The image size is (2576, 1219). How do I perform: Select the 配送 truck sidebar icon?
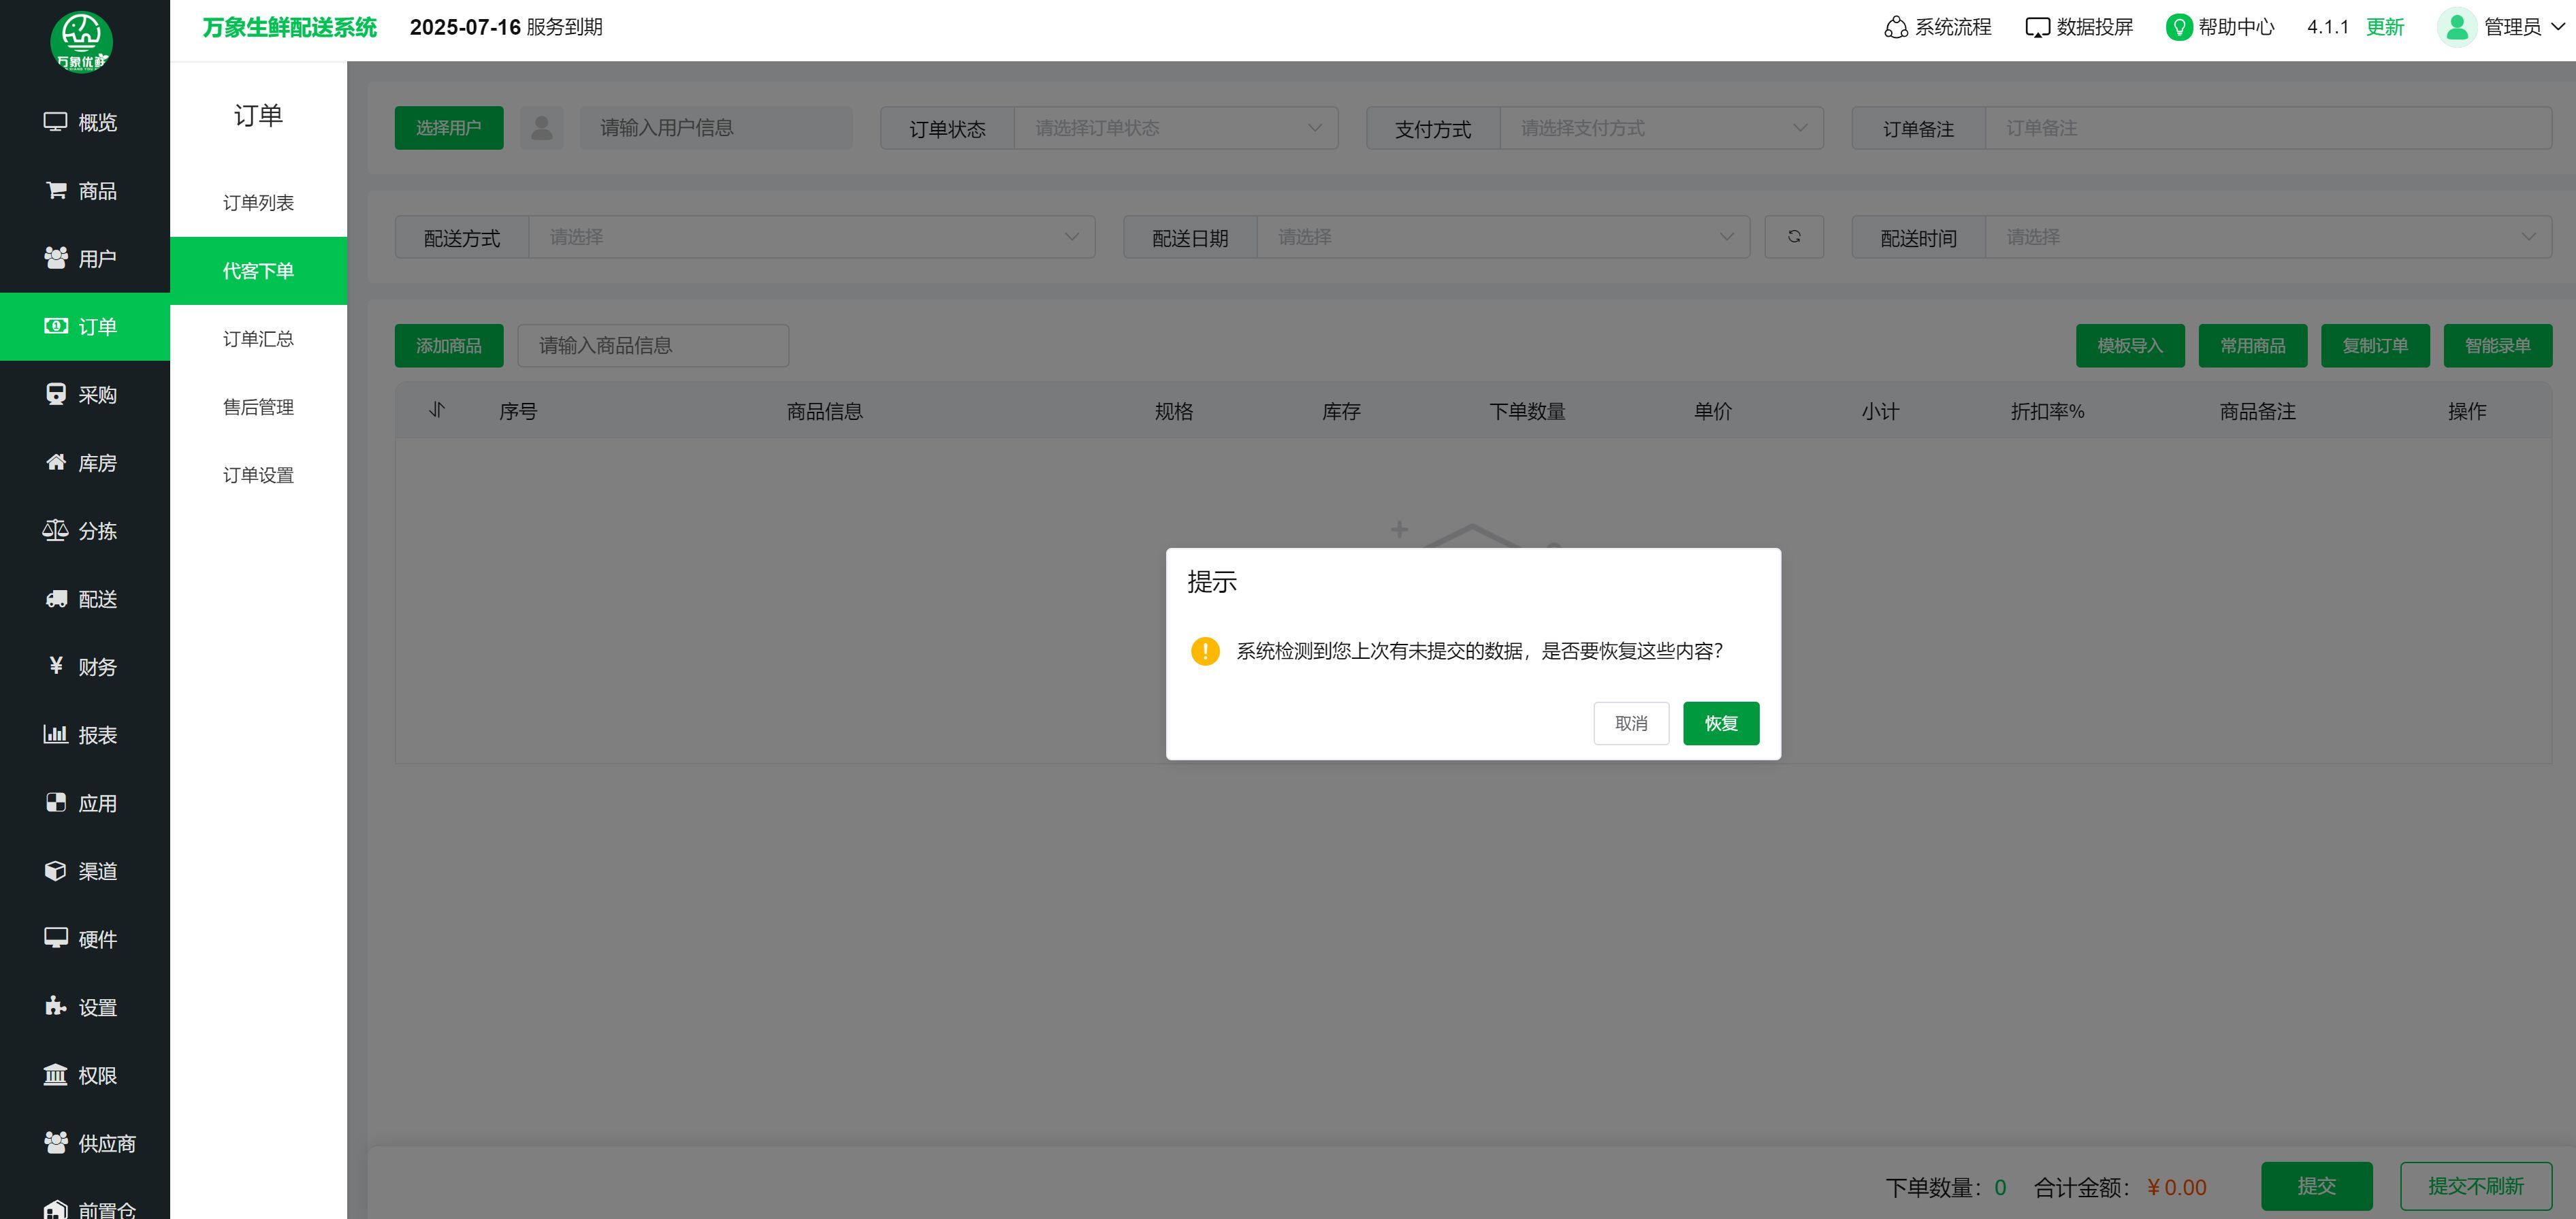[56, 598]
